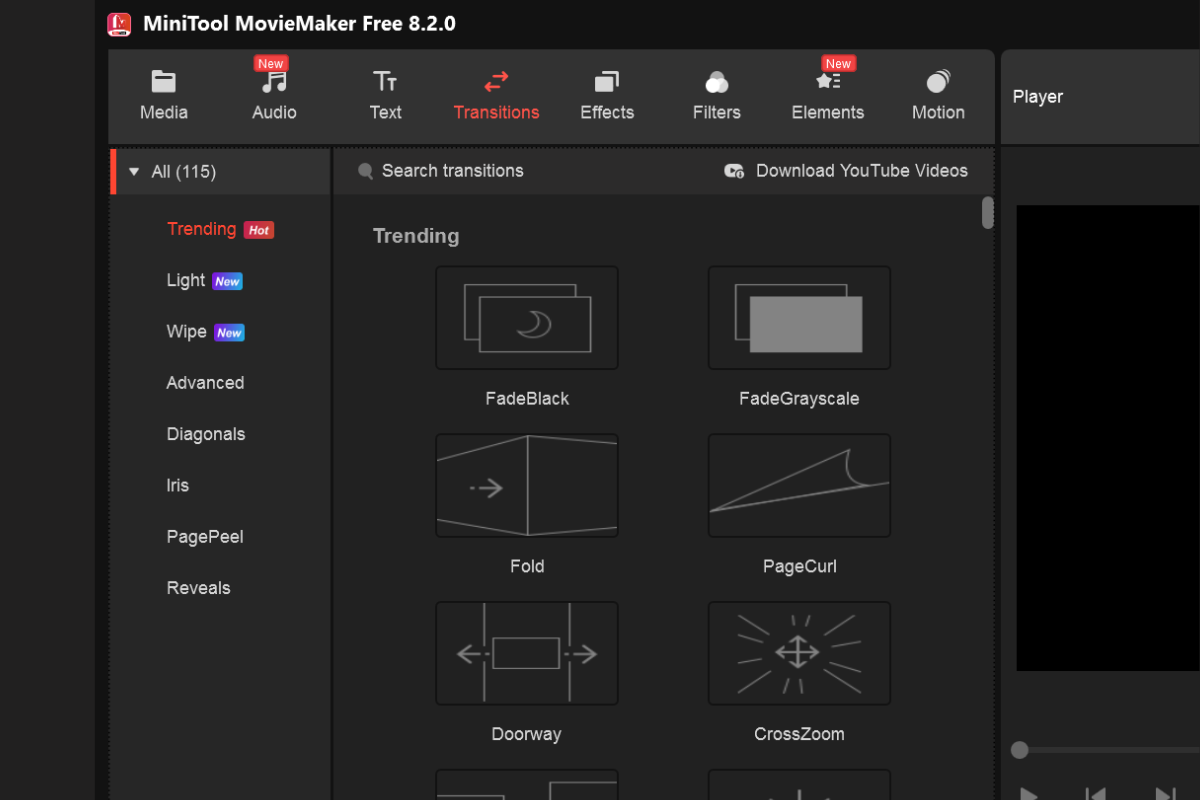Go to the Motion tab
Screen dimensions: 1200x800
(x=938, y=96)
